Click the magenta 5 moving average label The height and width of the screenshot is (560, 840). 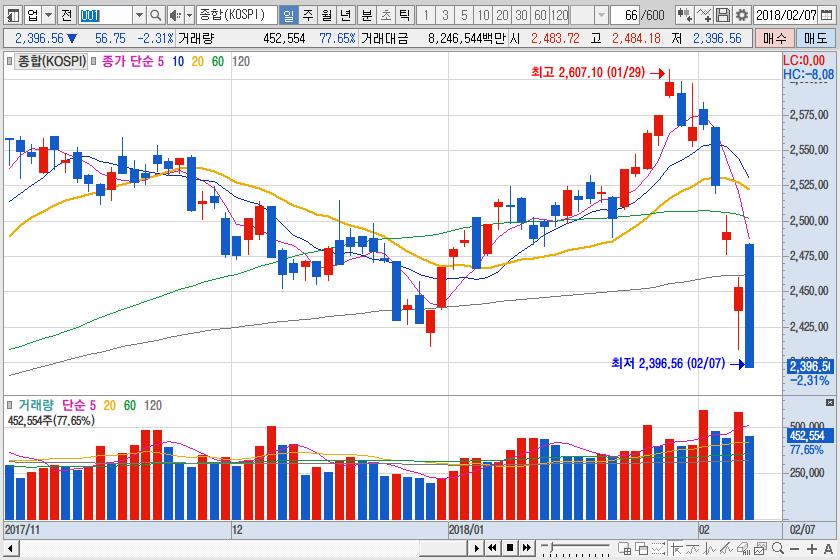[160, 62]
